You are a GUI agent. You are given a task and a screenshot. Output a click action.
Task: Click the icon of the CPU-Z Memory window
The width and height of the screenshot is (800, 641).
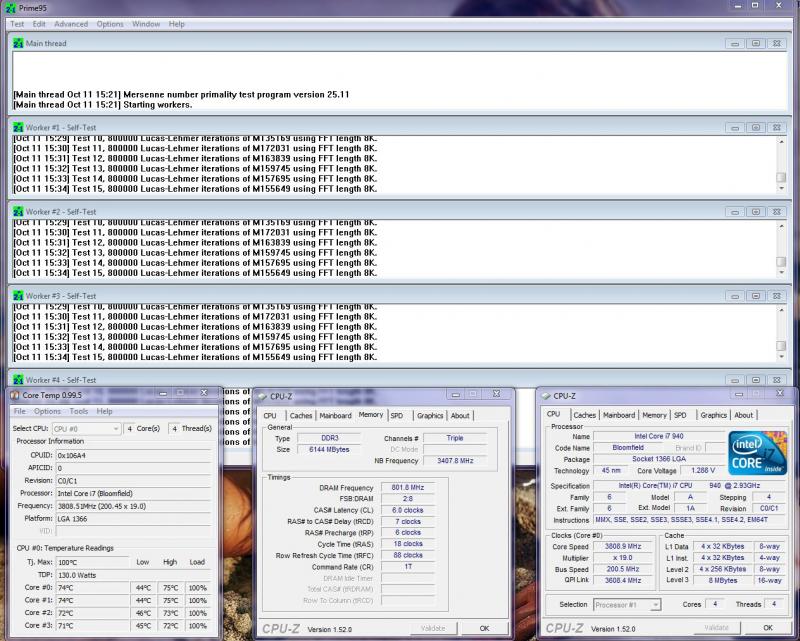262,397
